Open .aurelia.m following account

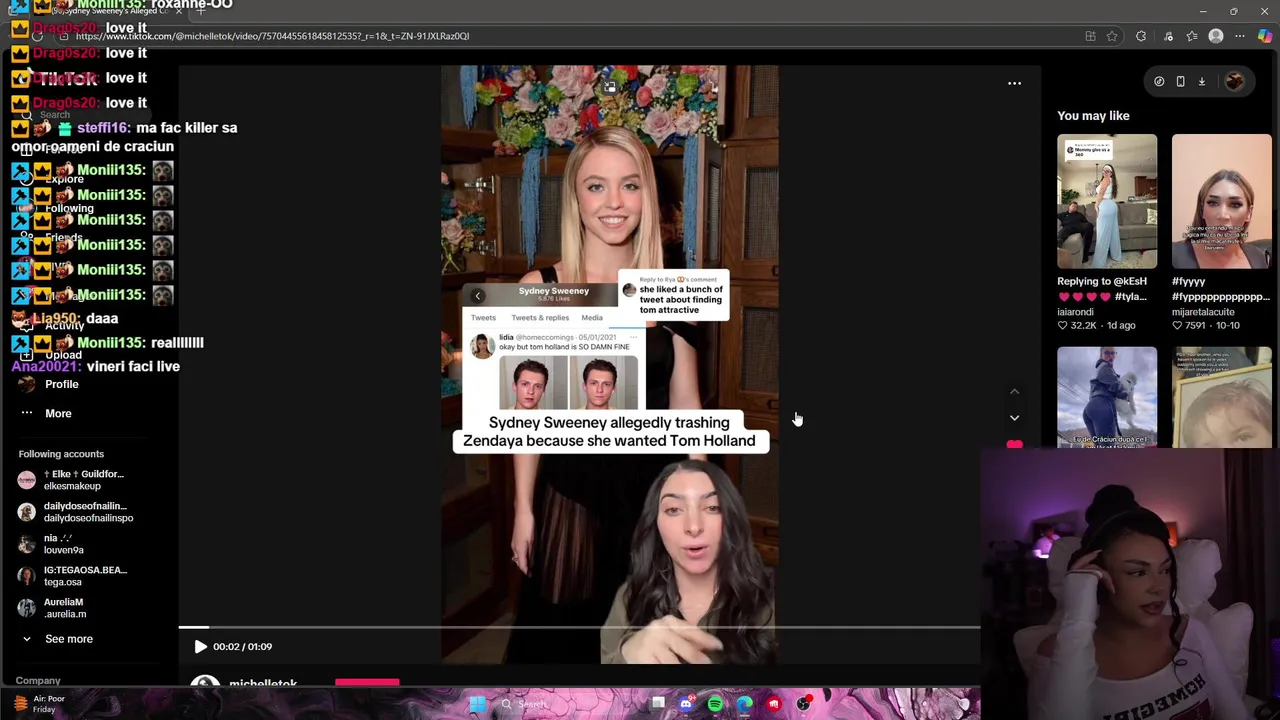(52, 608)
